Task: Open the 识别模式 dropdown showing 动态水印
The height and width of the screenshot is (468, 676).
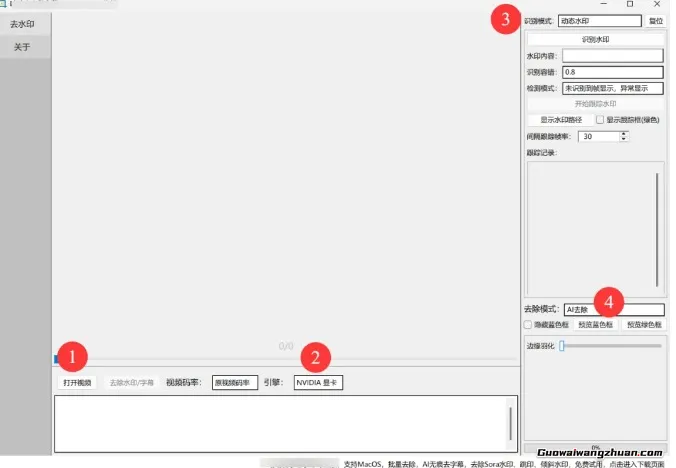Action: pos(599,20)
